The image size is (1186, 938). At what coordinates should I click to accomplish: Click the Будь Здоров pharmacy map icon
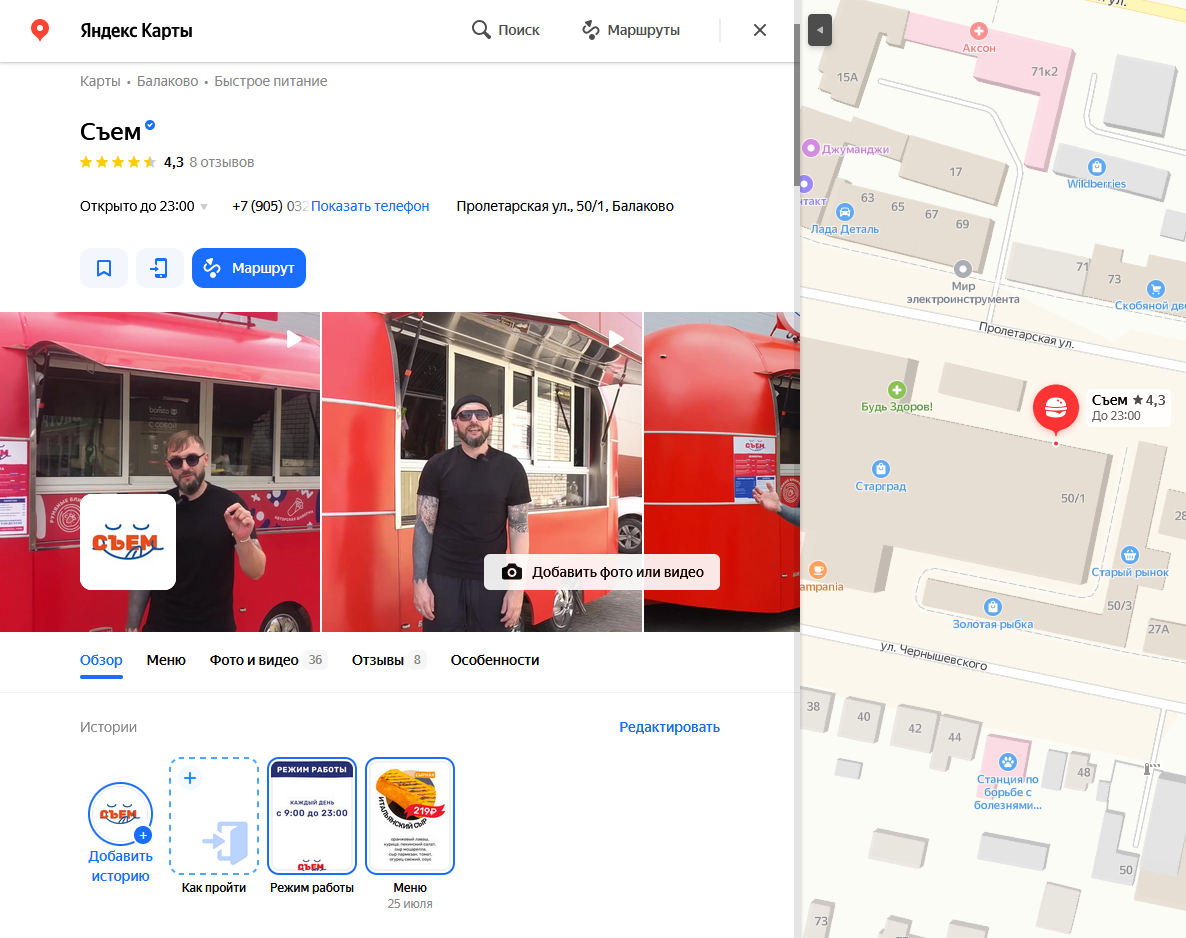coord(897,389)
